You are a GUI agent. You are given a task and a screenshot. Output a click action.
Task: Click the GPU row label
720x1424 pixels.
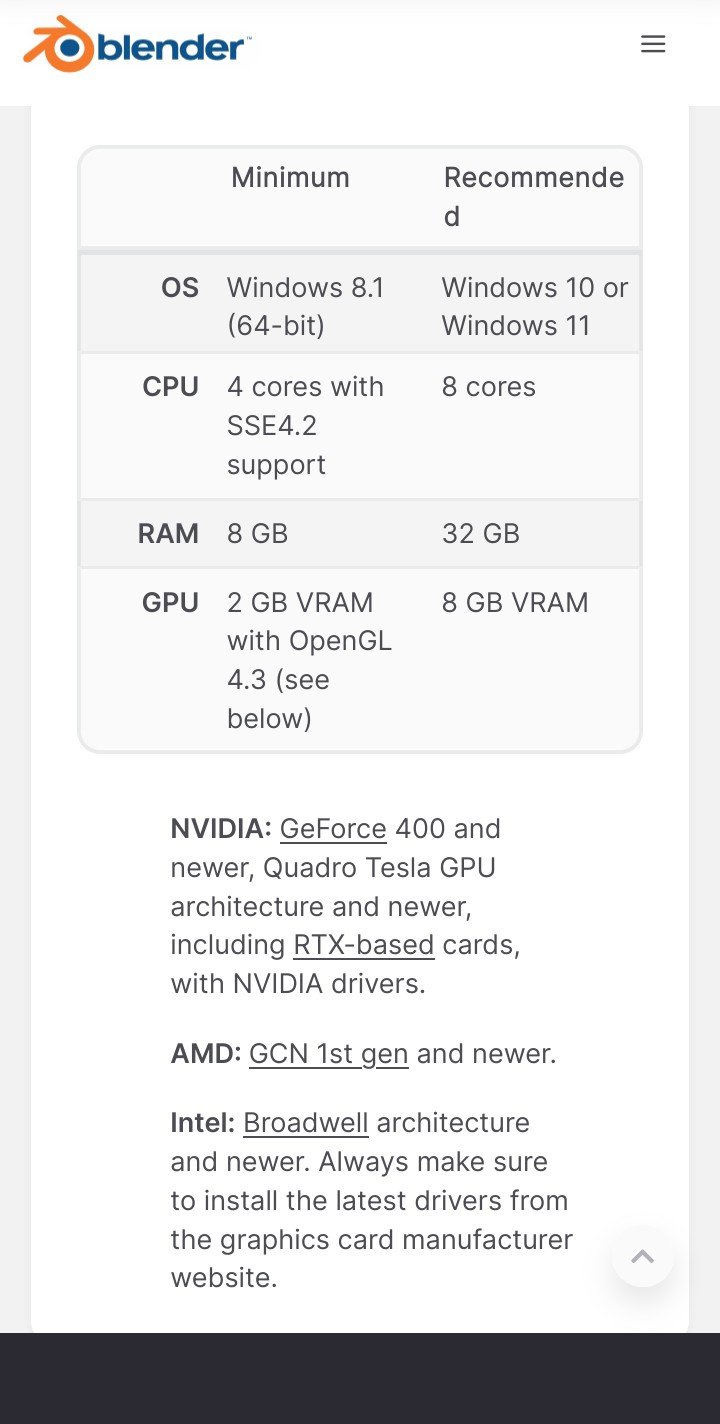coord(170,603)
